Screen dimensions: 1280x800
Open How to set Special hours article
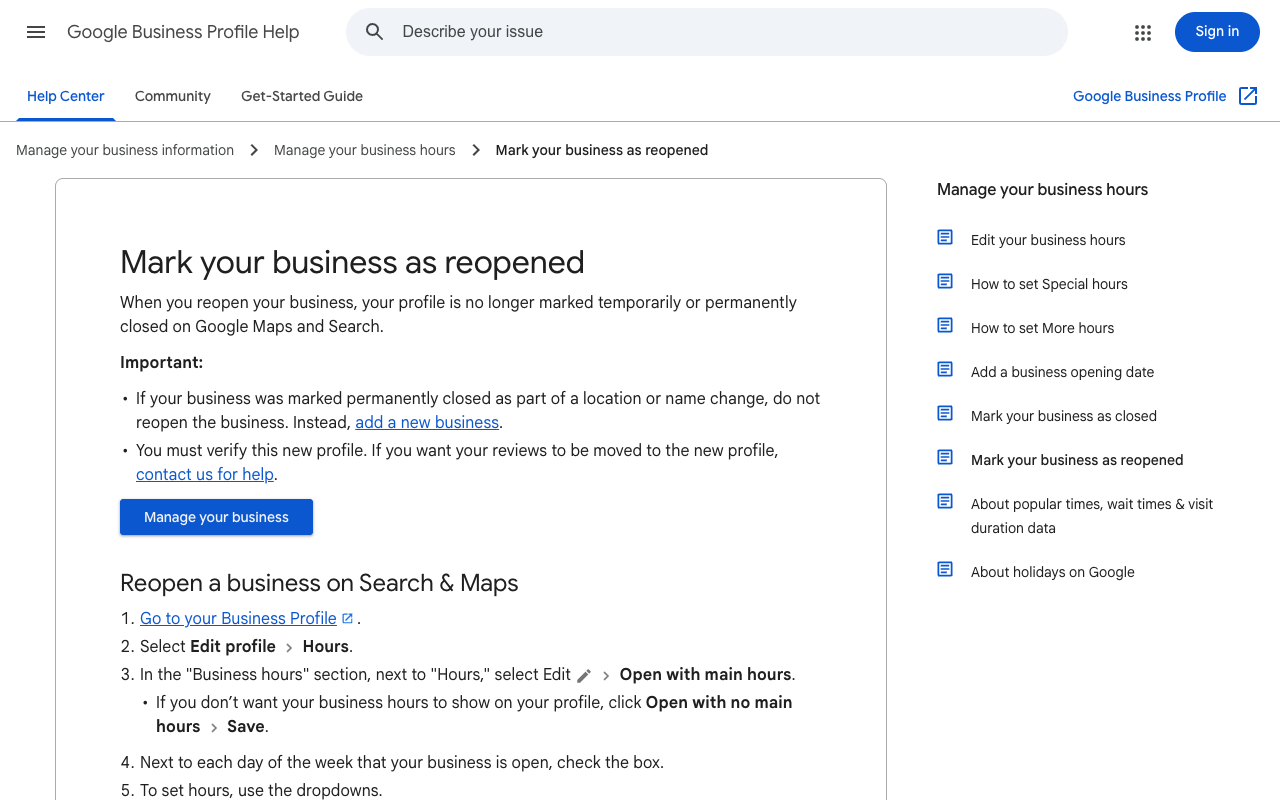[1049, 284]
